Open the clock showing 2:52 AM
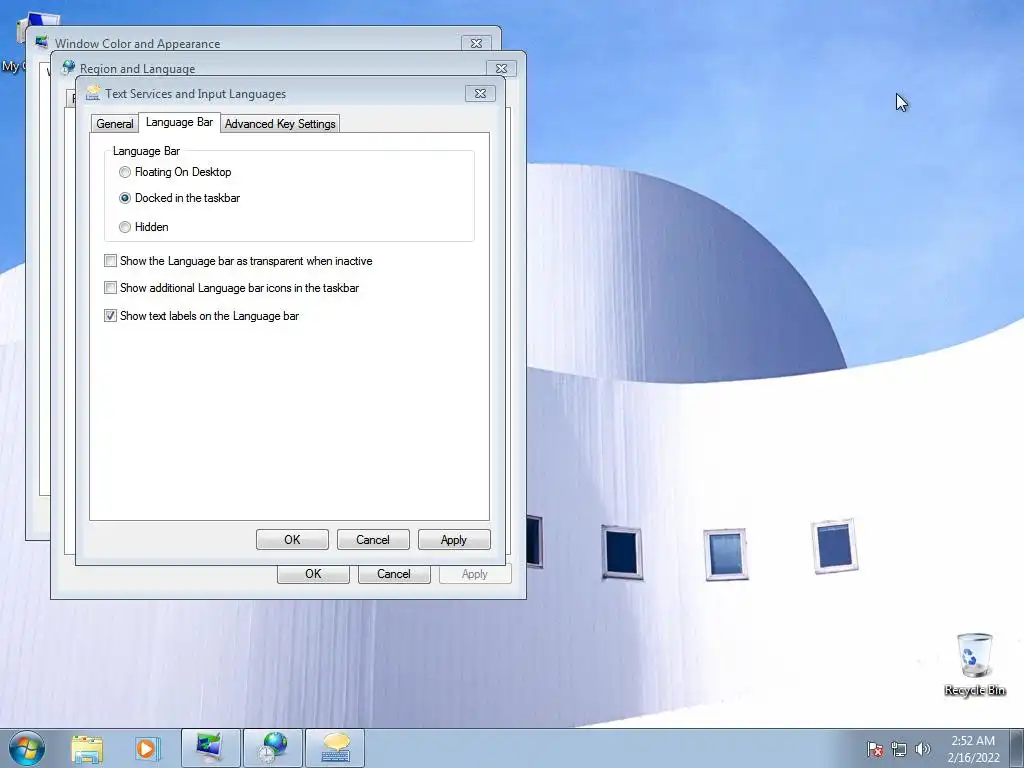The height and width of the screenshot is (768, 1024). point(973,749)
